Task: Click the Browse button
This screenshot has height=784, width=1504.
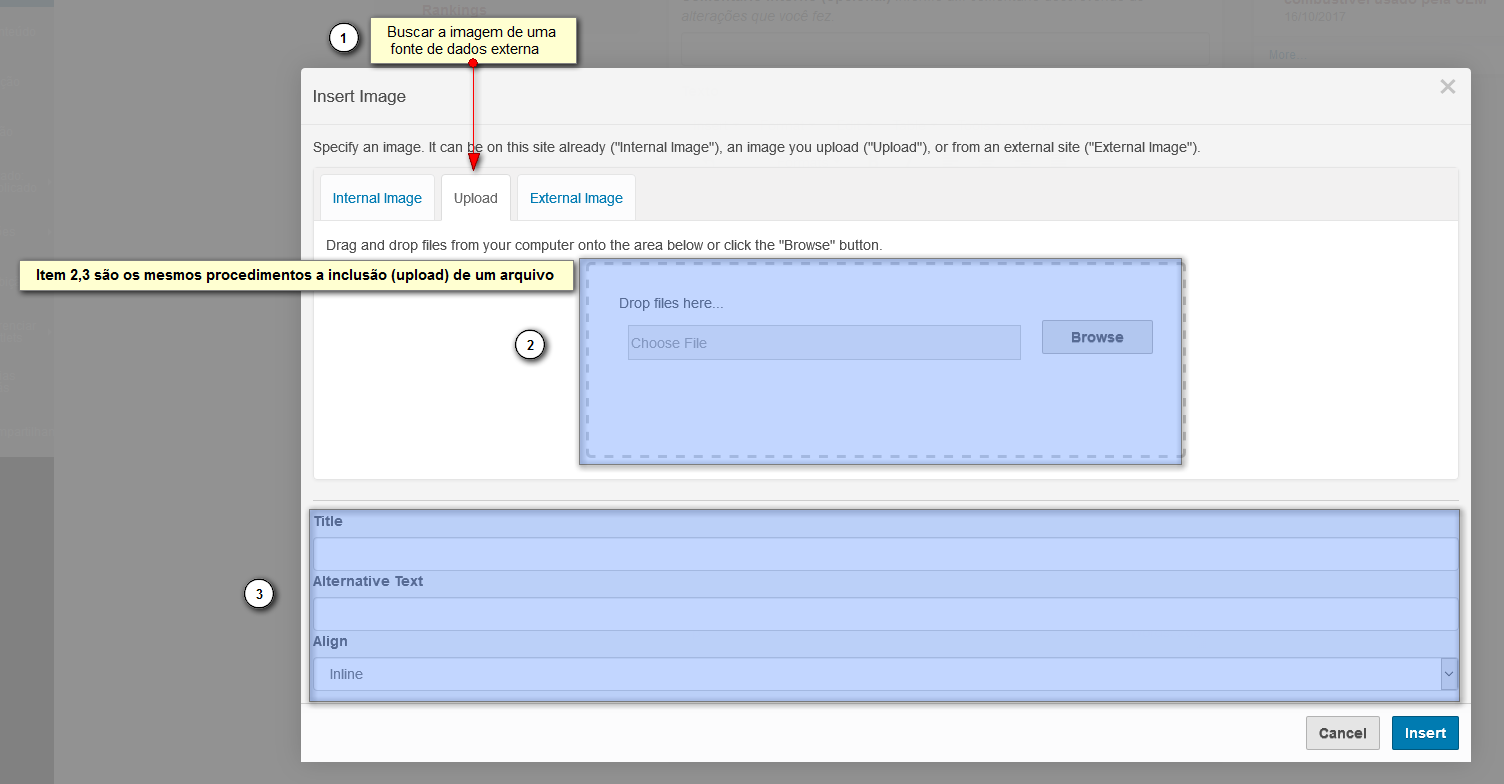Action: point(1097,337)
